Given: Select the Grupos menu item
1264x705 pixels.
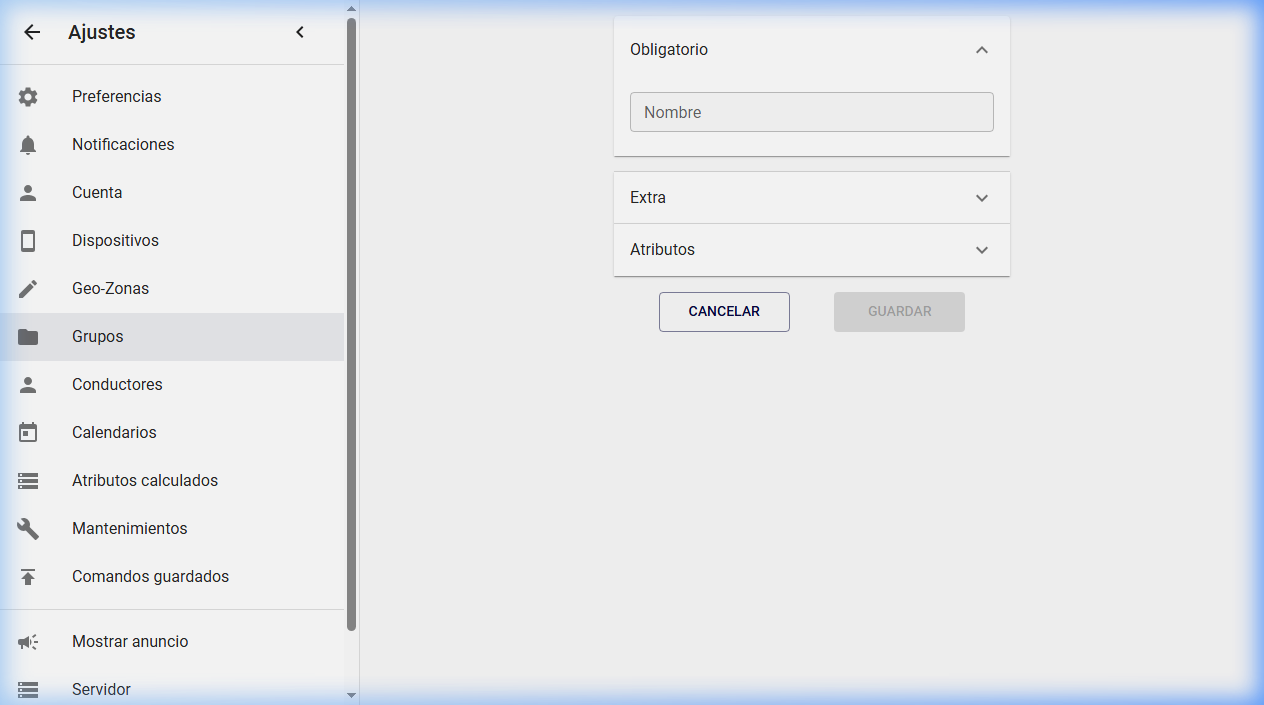Looking at the screenshot, I should click(172, 337).
